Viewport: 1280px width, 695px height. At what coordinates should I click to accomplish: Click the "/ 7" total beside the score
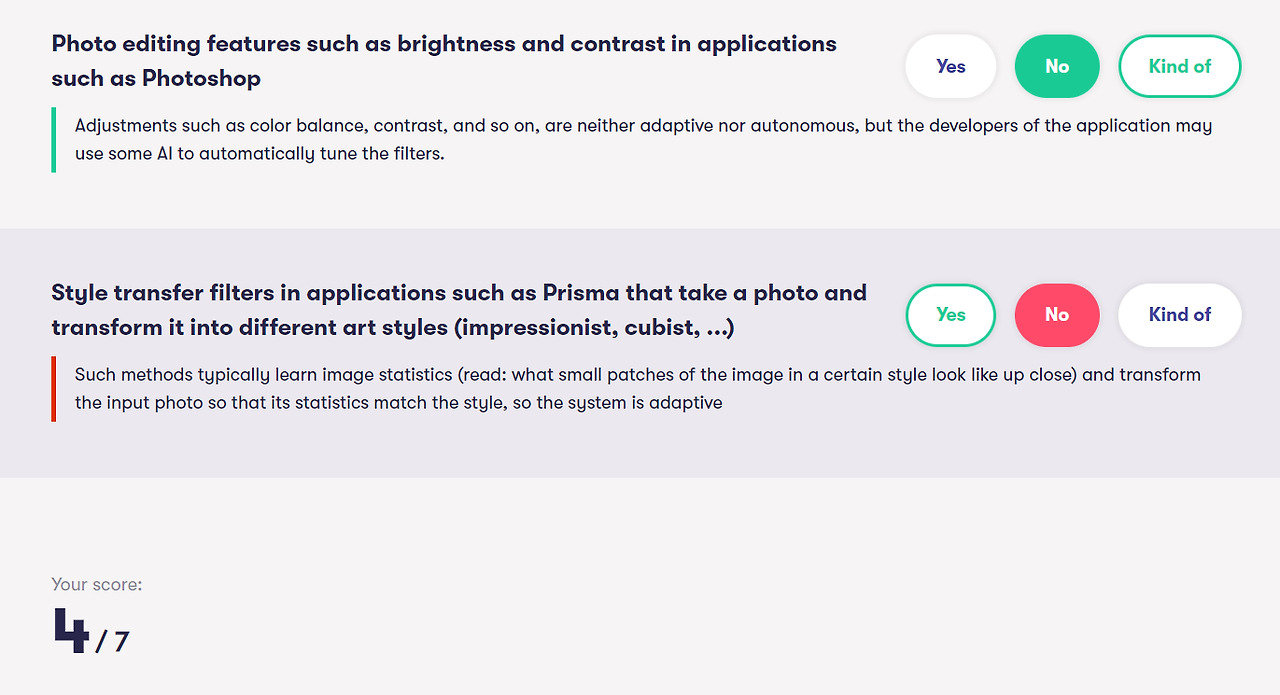113,641
